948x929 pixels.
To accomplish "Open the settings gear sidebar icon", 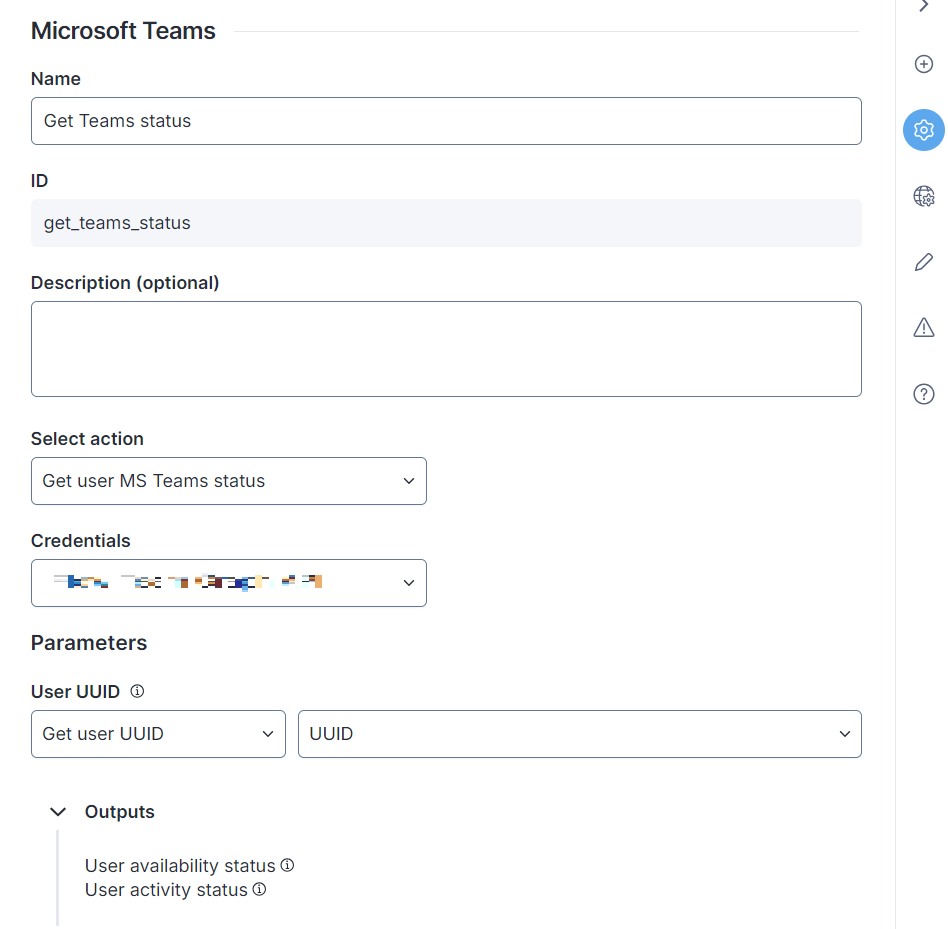I will [923, 130].
